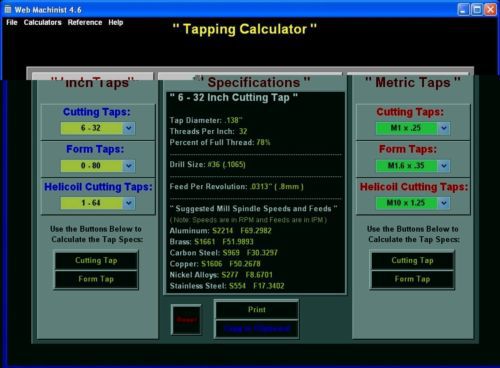500x368 pixels.
Task: Open the Reference menu
Action: coord(85,22)
